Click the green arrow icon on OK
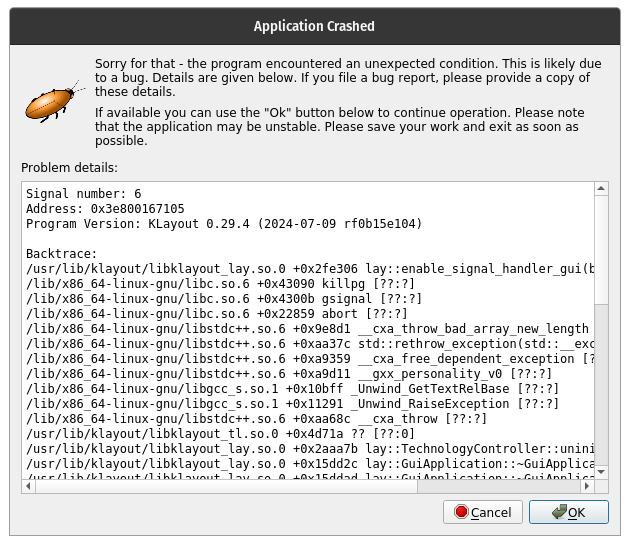Screen dimensions: 630x545 pyautogui.click(x=559, y=512)
